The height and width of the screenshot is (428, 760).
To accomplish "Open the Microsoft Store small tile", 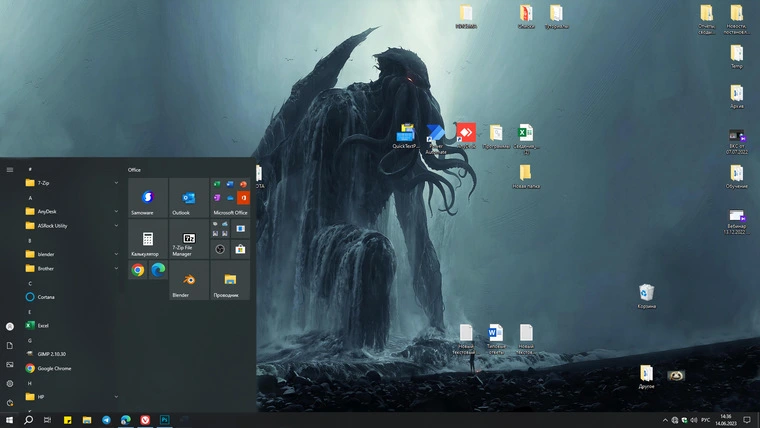I will (x=240, y=249).
